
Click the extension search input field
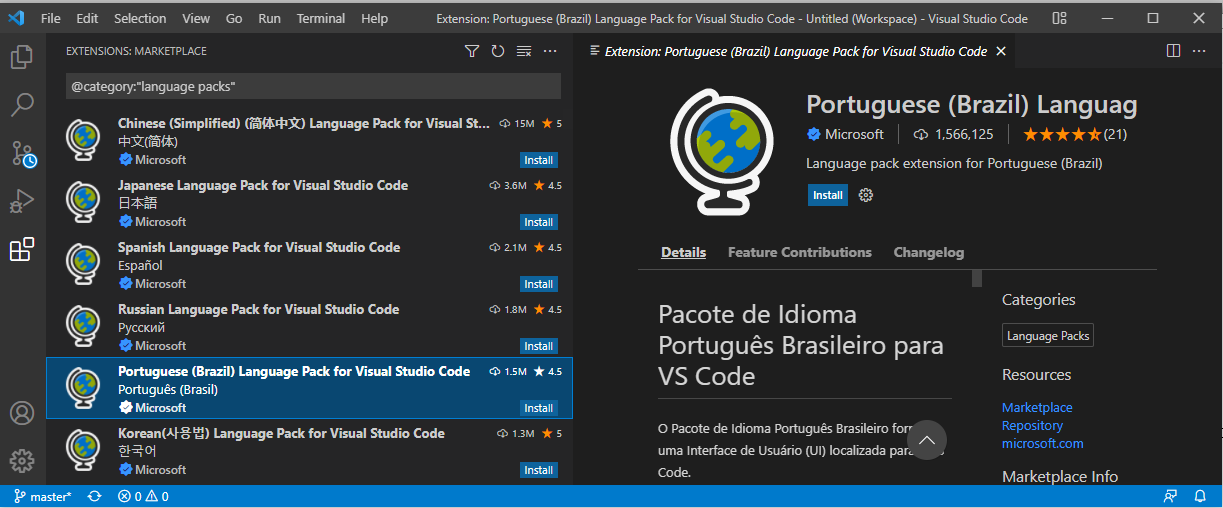(x=313, y=86)
